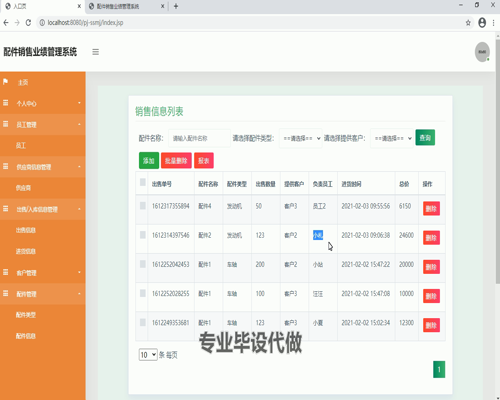
Task: Go forward using browser forward arrow
Action: [x=17, y=23]
